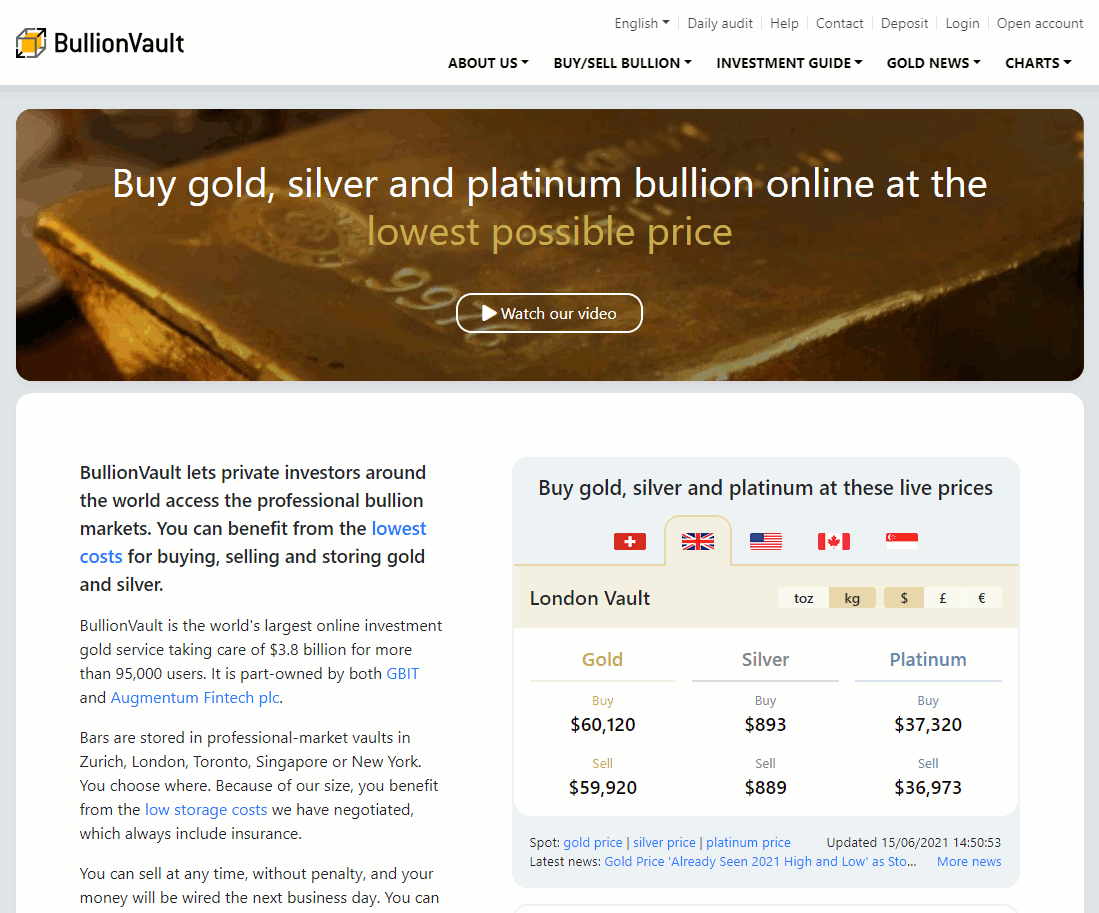Switch weight unit to kg

point(852,598)
